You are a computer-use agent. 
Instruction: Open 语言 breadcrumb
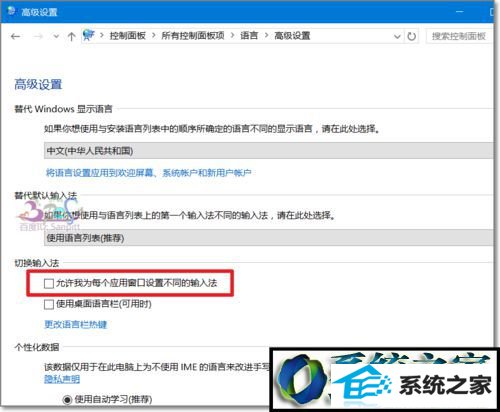point(249,36)
